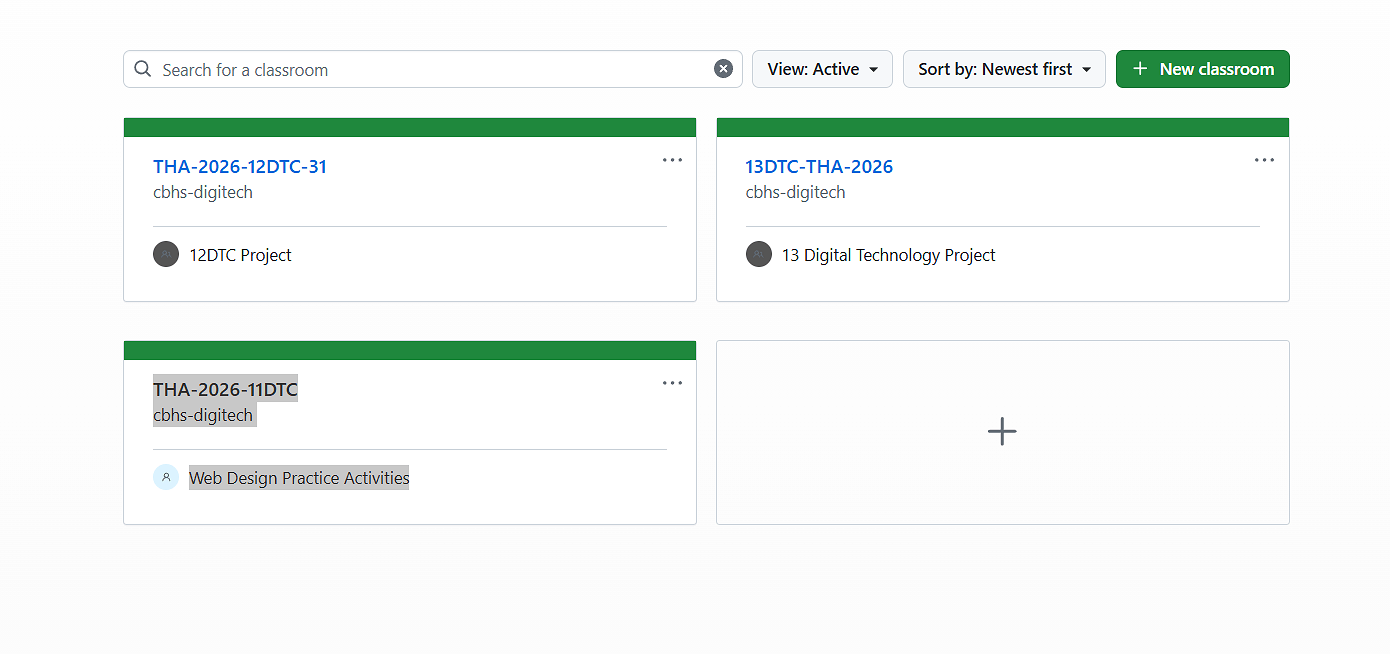
Task: Select the 12DTC Project assignment label
Action: coord(240,254)
